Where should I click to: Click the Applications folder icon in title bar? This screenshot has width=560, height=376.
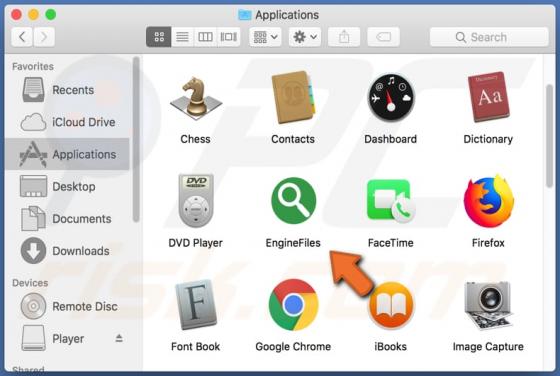tap(245, 15)
